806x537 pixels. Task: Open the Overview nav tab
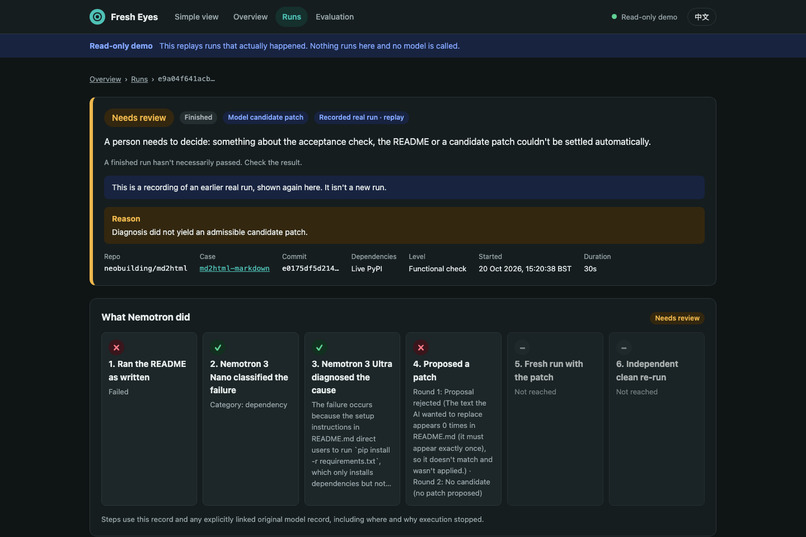tap(250, 17)
